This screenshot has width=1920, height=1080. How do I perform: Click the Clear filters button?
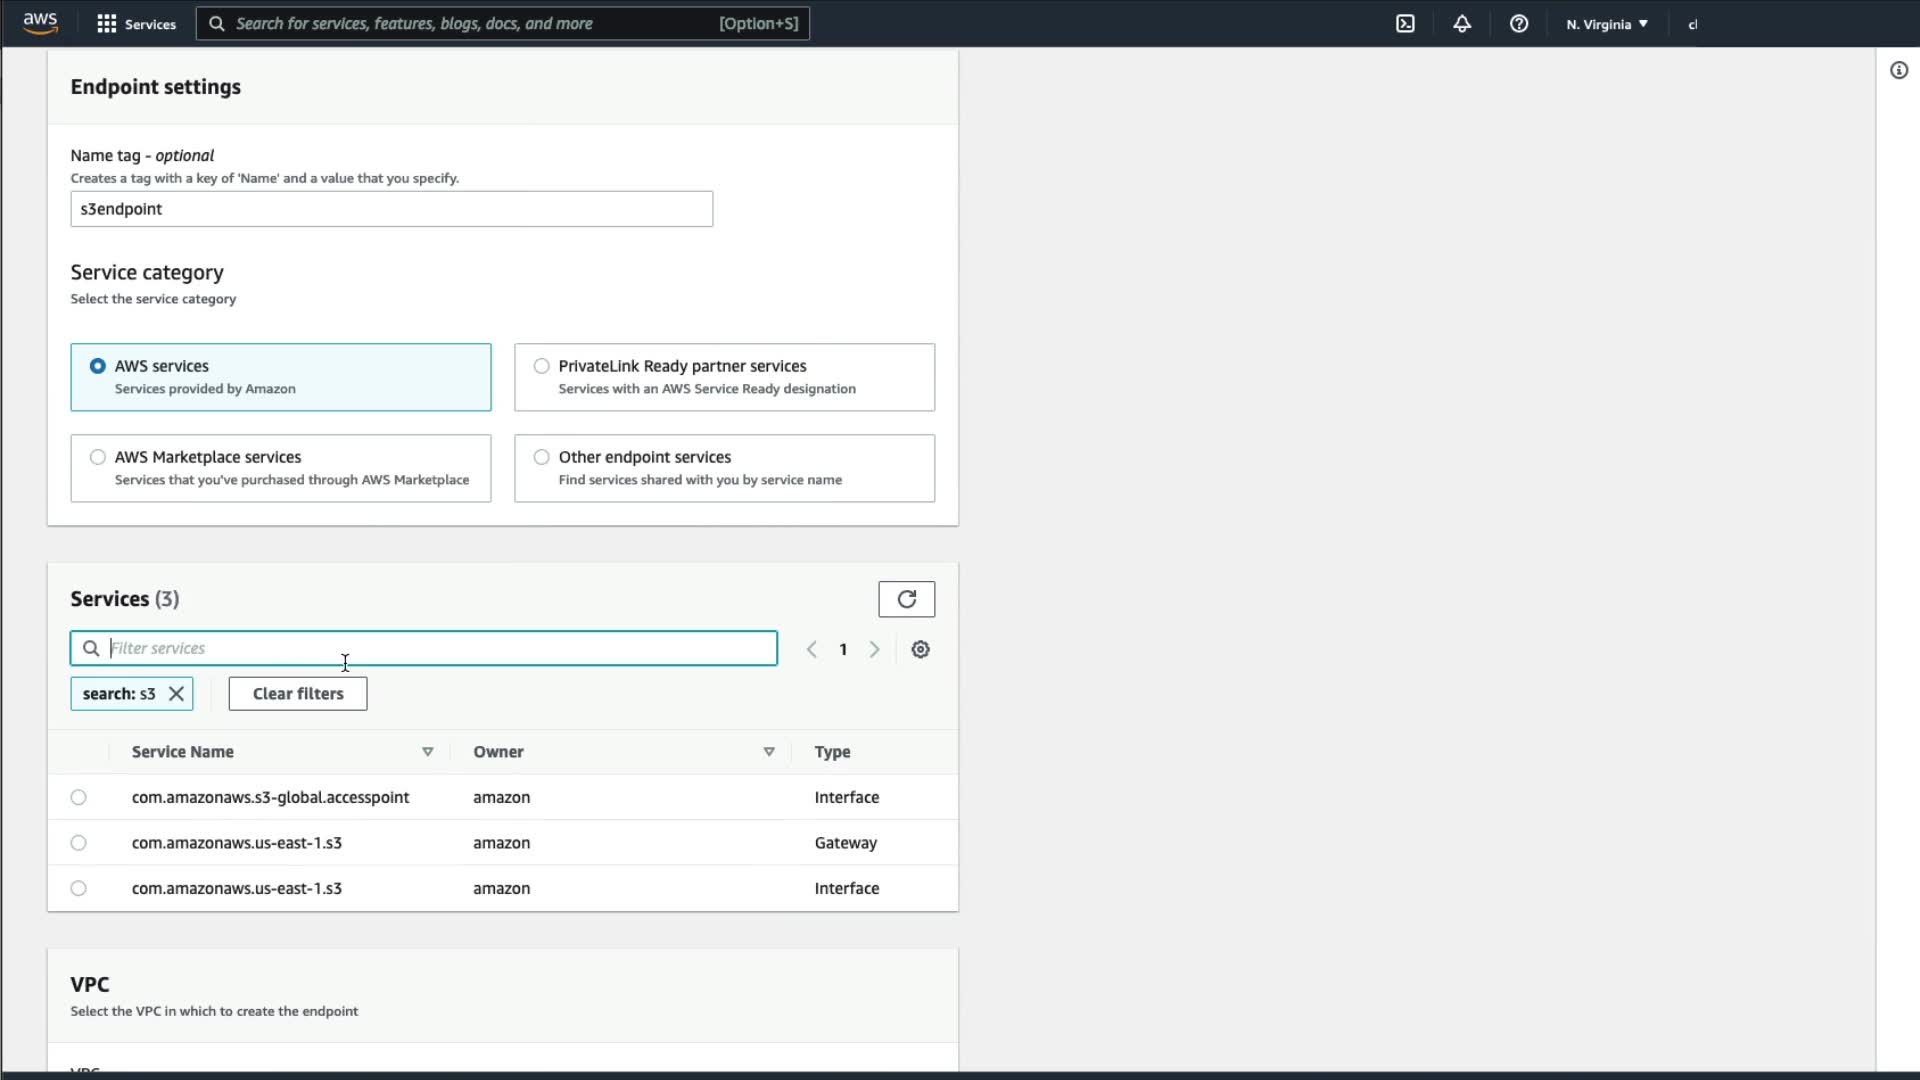[x=297, y=693]
